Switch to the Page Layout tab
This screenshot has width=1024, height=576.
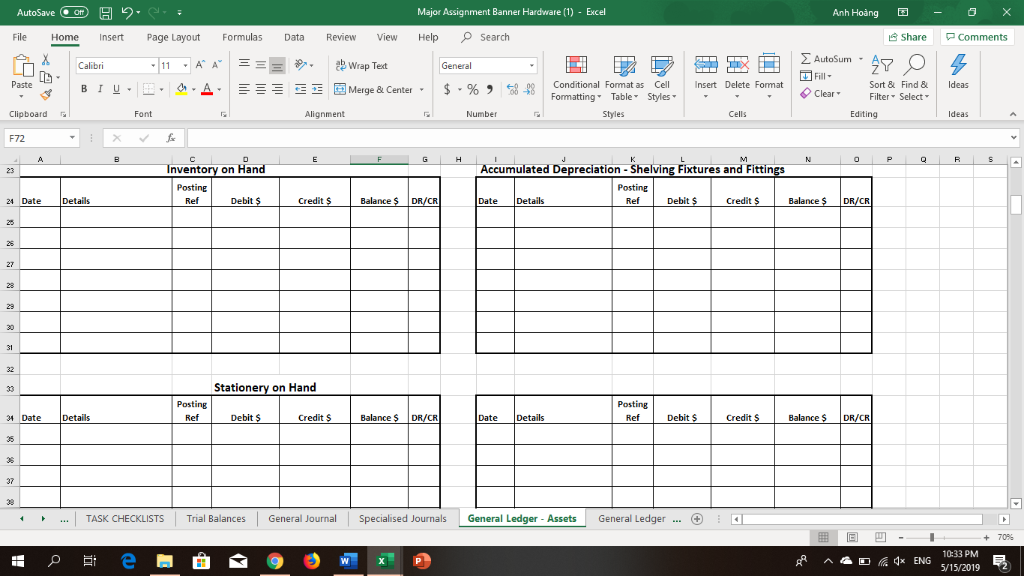[173, 37]
